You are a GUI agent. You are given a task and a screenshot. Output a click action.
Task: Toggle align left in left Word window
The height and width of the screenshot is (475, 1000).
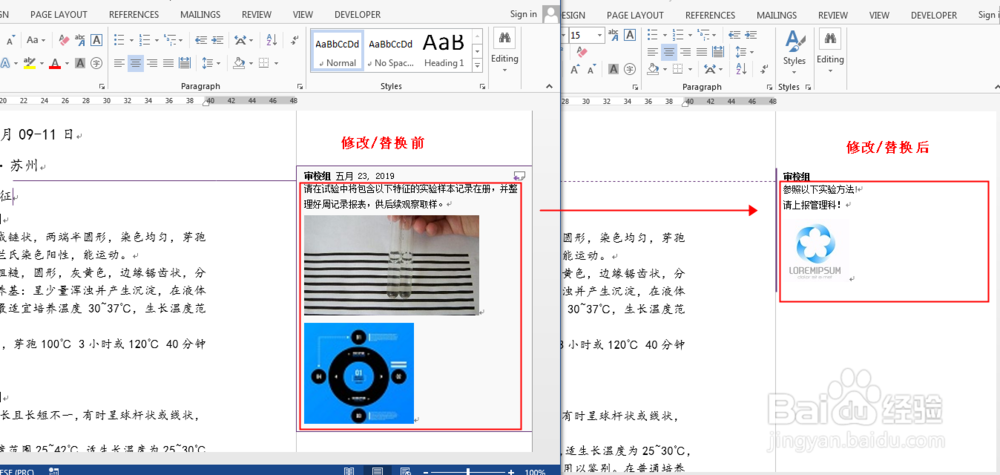point(119,62)
